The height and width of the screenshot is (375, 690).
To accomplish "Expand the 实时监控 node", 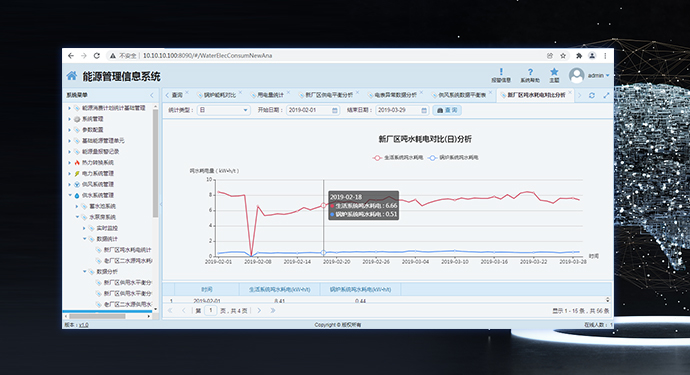I will point(84,228).
